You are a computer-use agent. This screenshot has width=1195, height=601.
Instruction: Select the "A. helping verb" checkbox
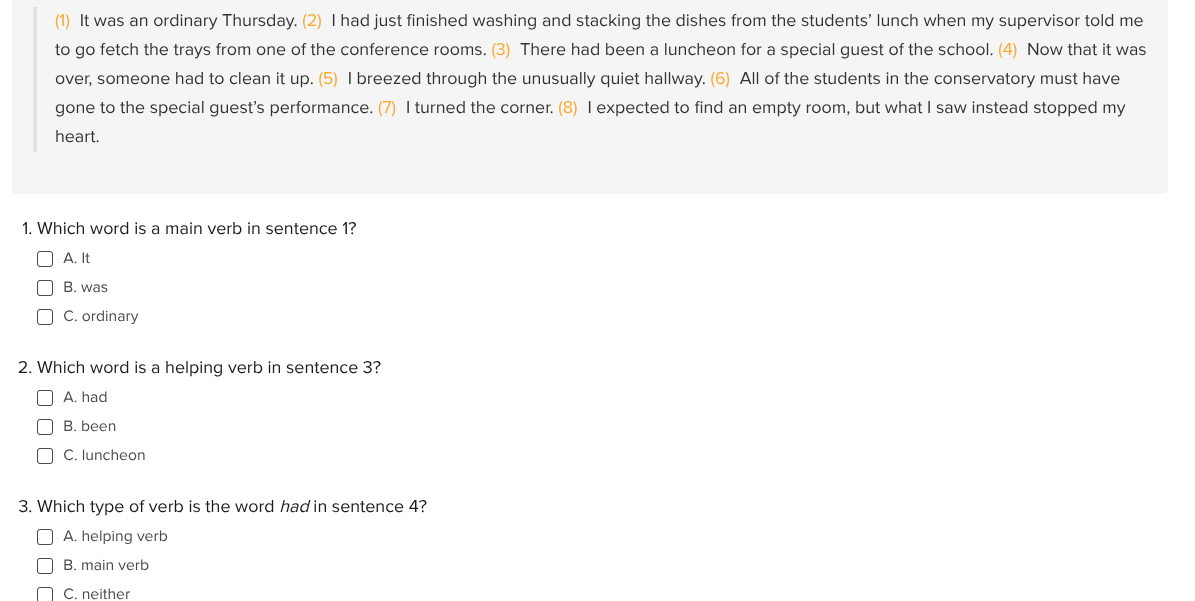click(45, 537)
